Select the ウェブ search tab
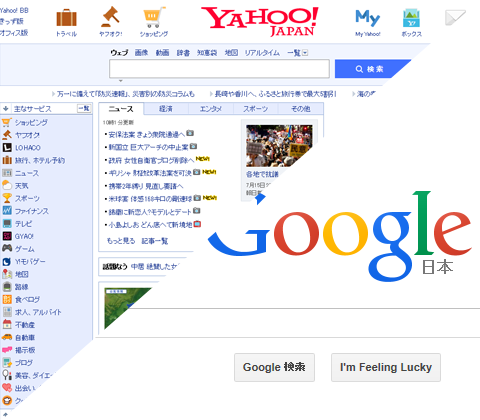 coord(119,53)
